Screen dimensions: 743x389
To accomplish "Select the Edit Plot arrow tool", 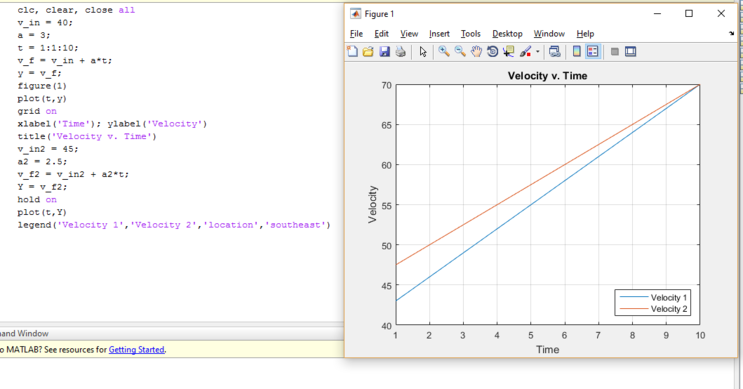I will point(423,52).
